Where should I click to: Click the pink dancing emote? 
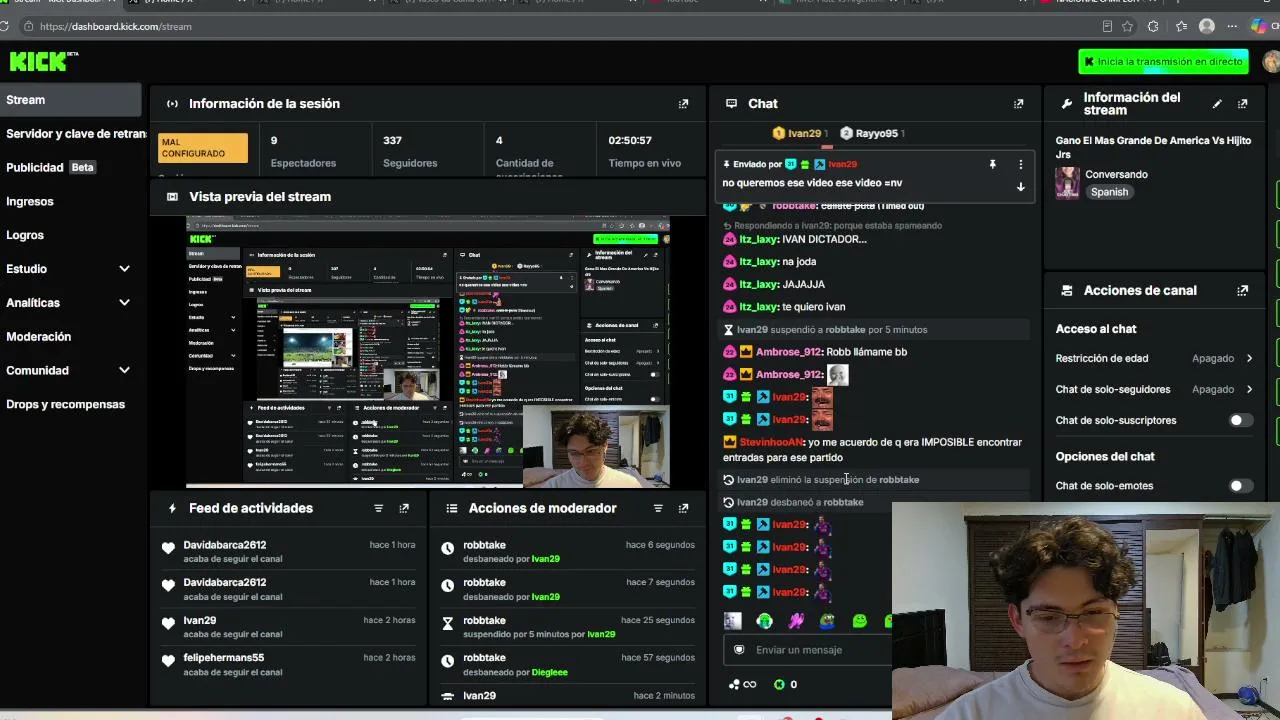[796, 621]
